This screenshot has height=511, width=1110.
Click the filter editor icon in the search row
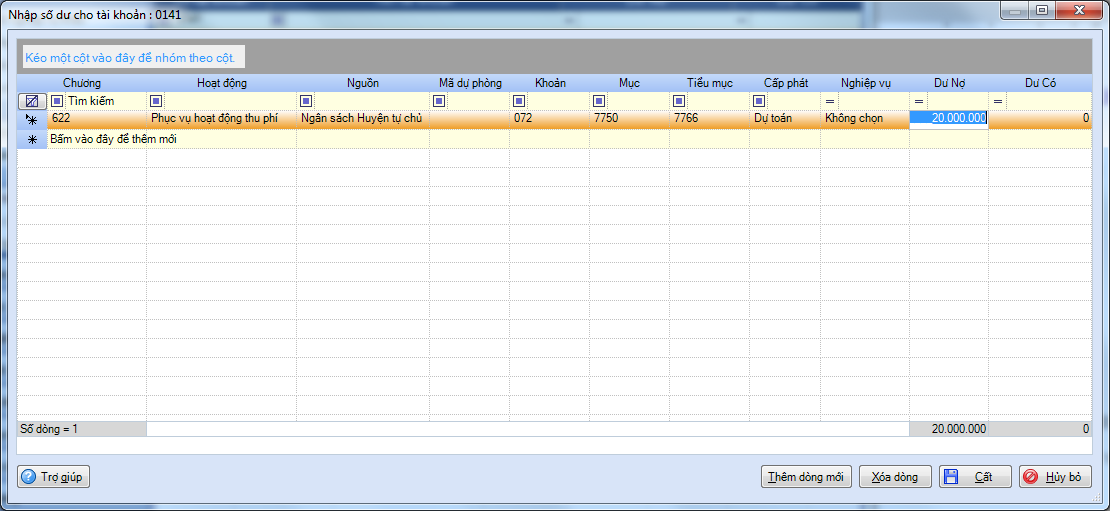pos(32,101)
